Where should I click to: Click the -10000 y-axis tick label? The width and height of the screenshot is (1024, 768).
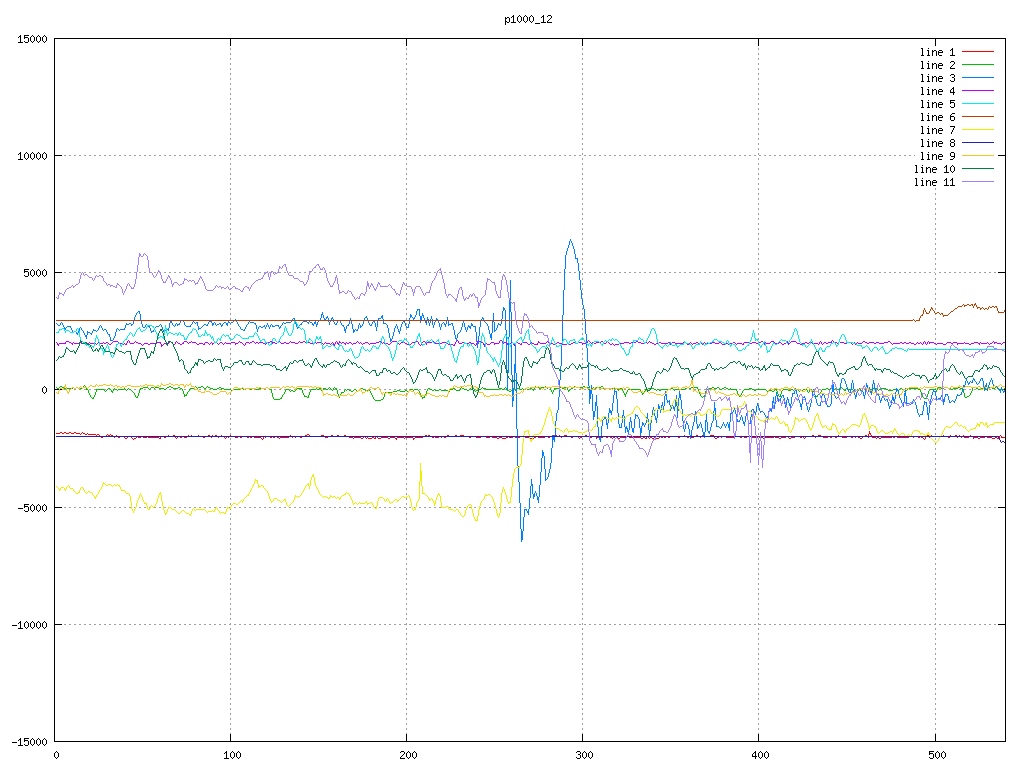click(x=28, y=624)
